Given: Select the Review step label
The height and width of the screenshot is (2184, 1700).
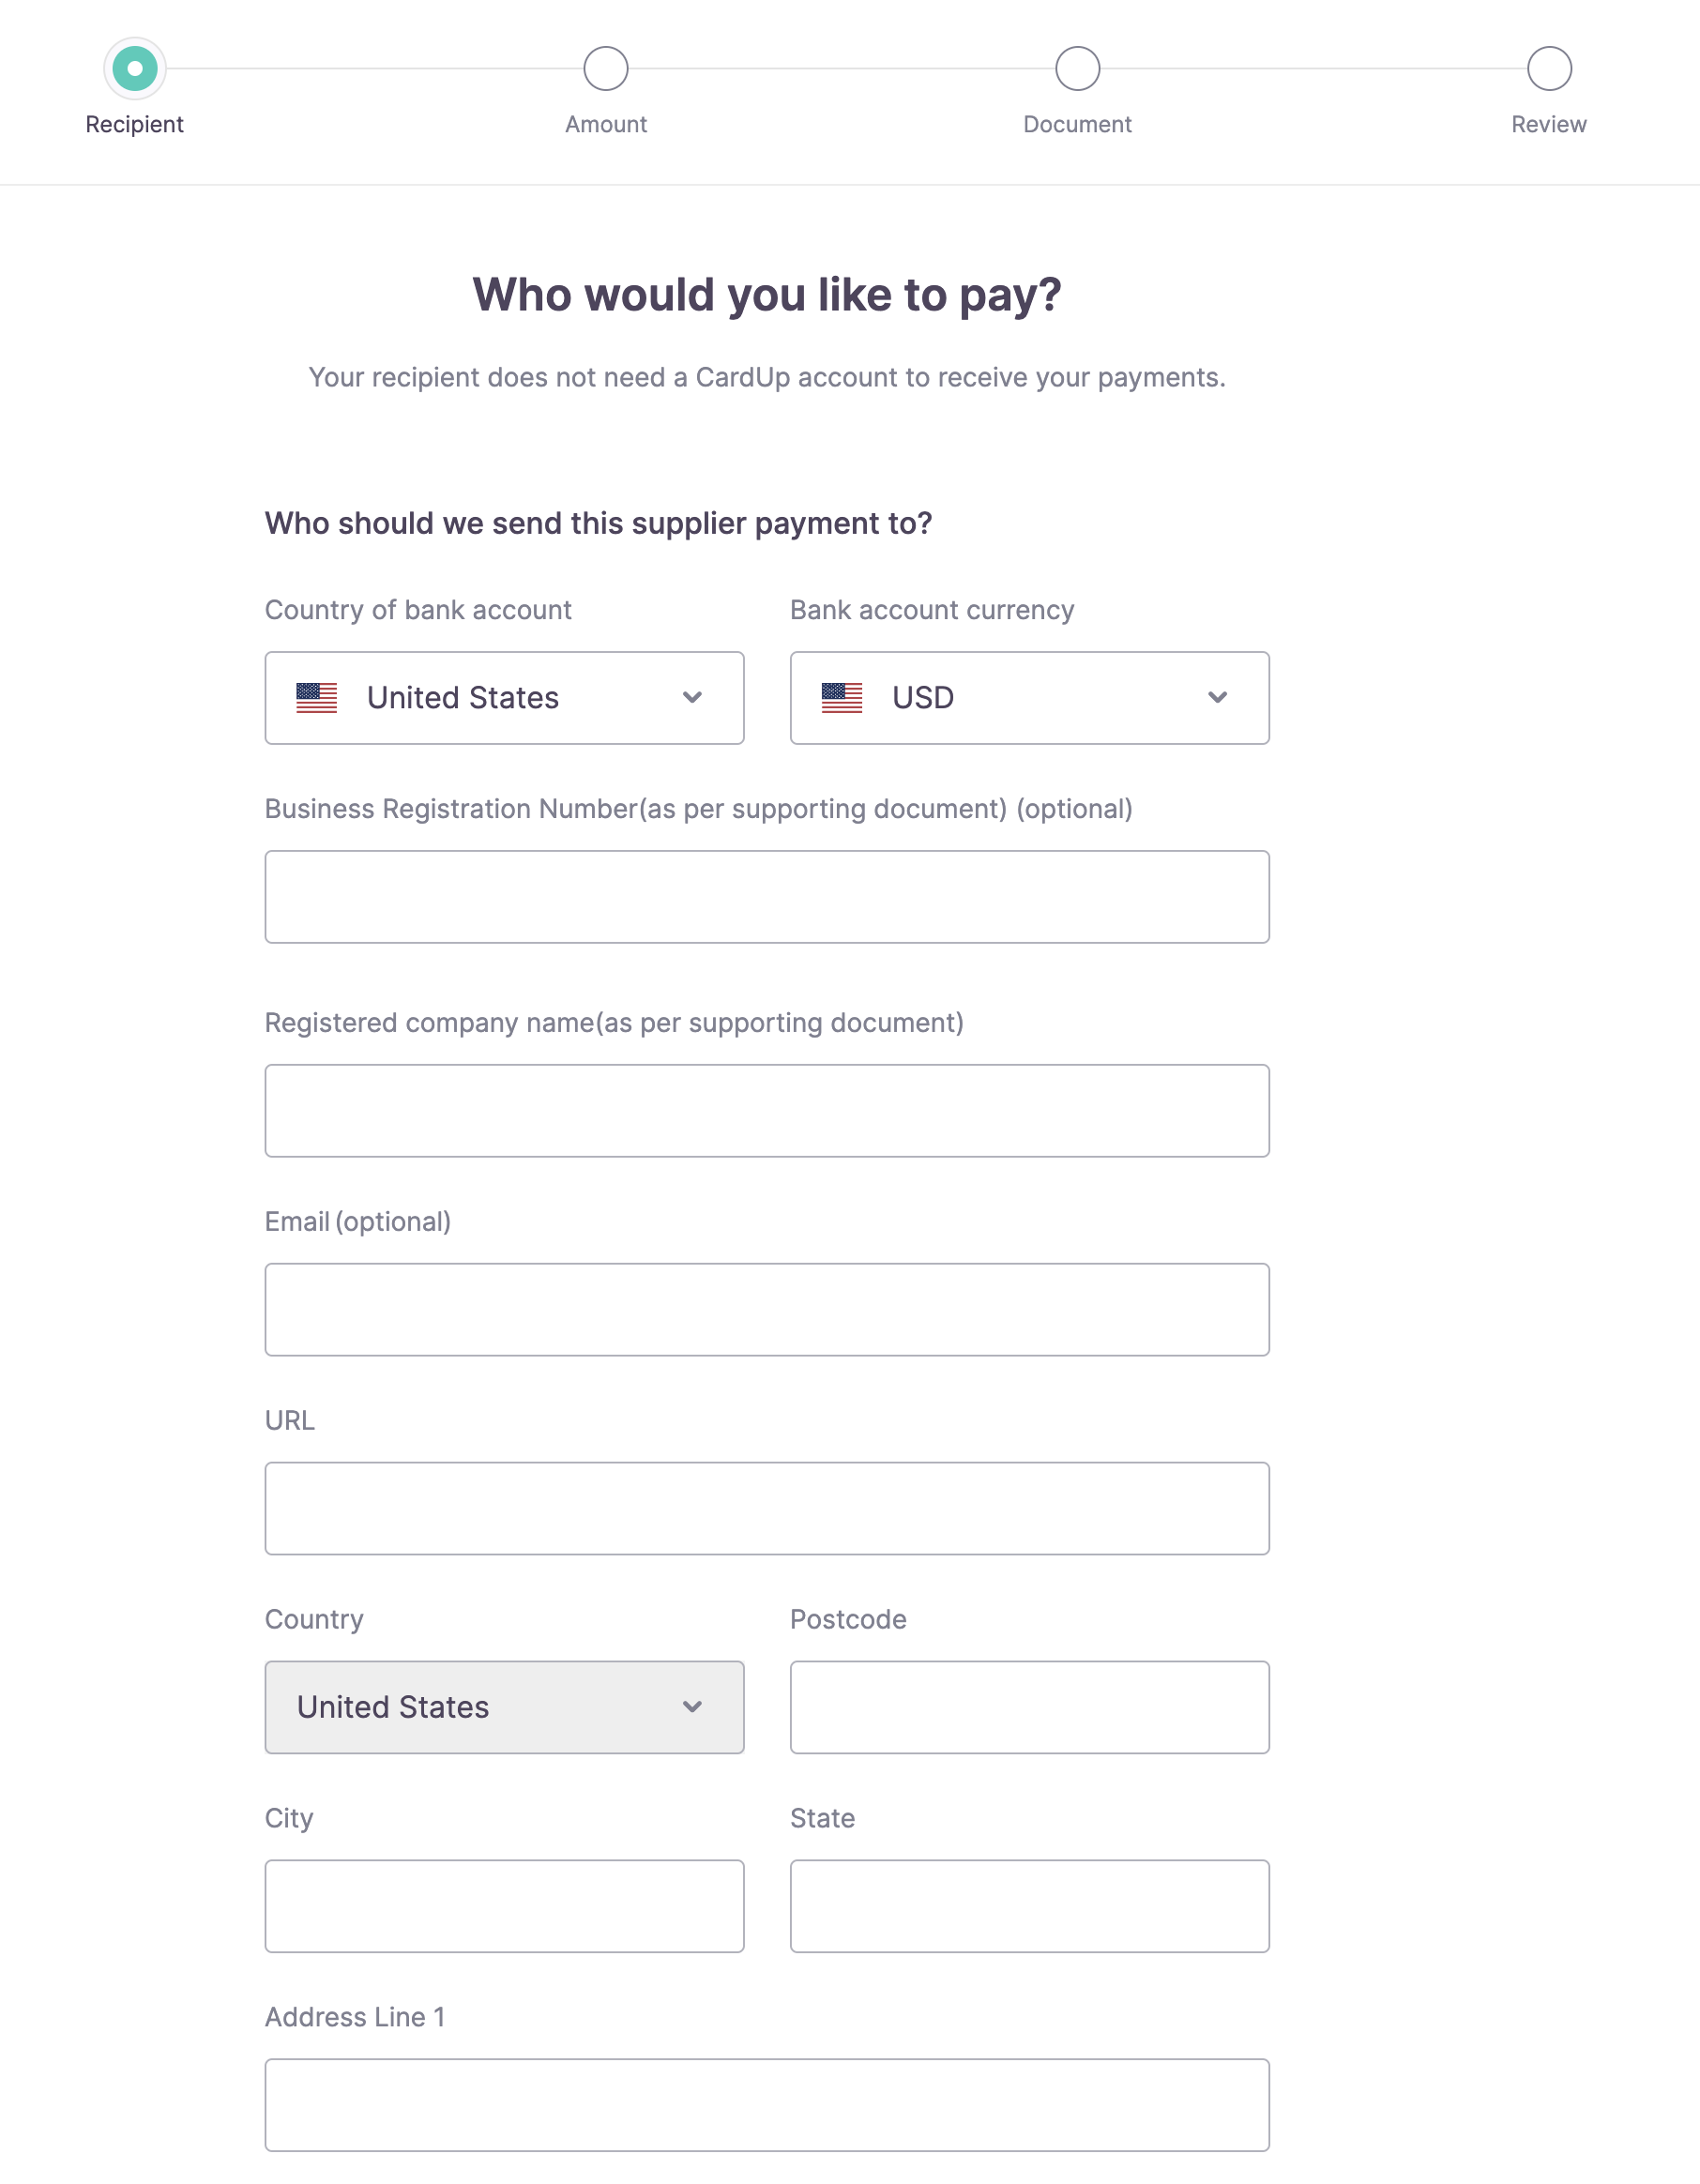Looking at the screenshot, I should click(1549, 125).
